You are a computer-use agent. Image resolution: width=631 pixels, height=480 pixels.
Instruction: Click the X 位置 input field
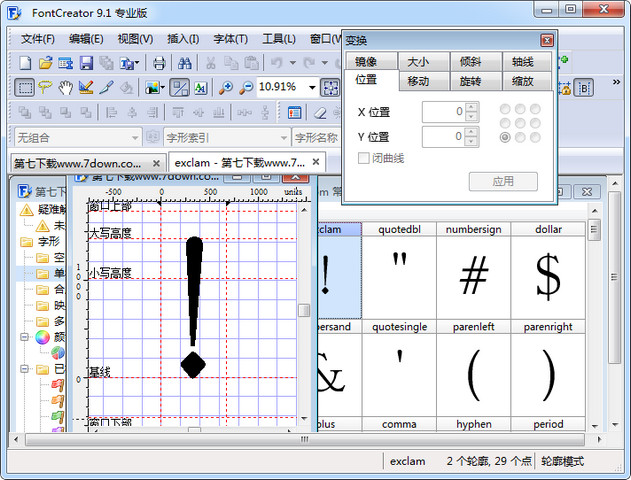point(443,111)
